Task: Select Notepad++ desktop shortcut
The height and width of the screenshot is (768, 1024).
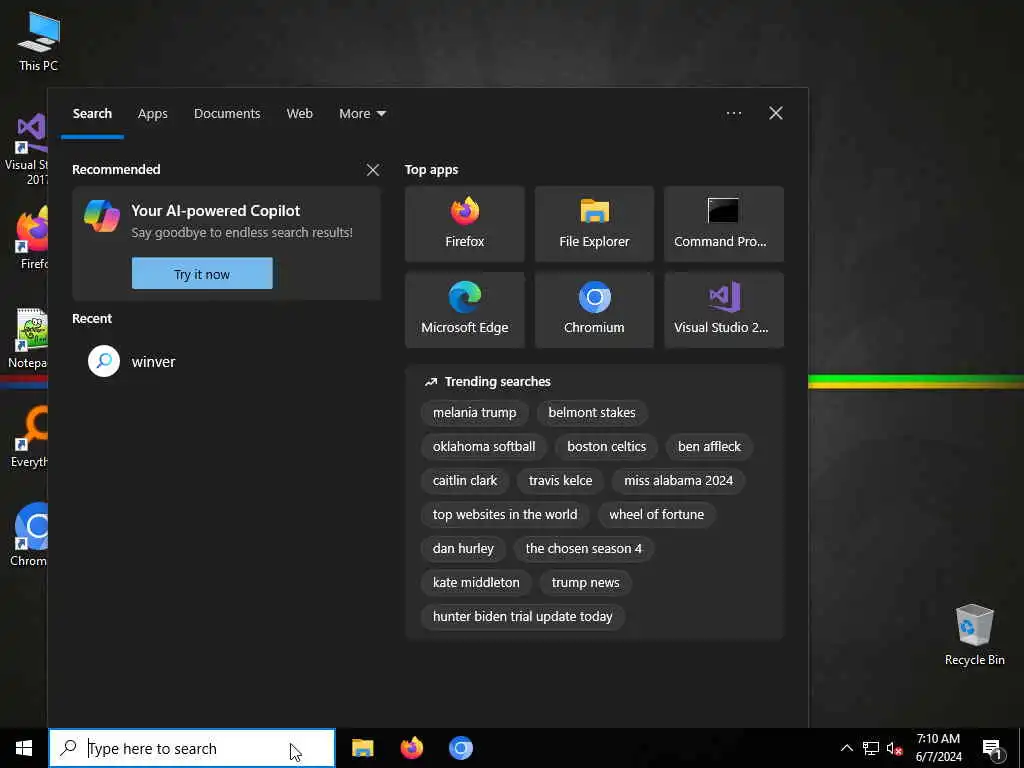Action: [x=28, y=339]
